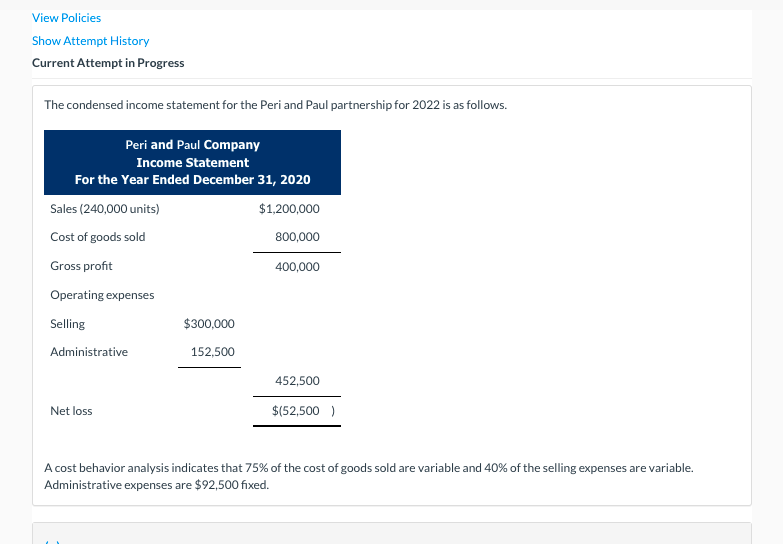Click the condensed income statement intro sentence
783x544 pixels.
click(x=276, y=105)
